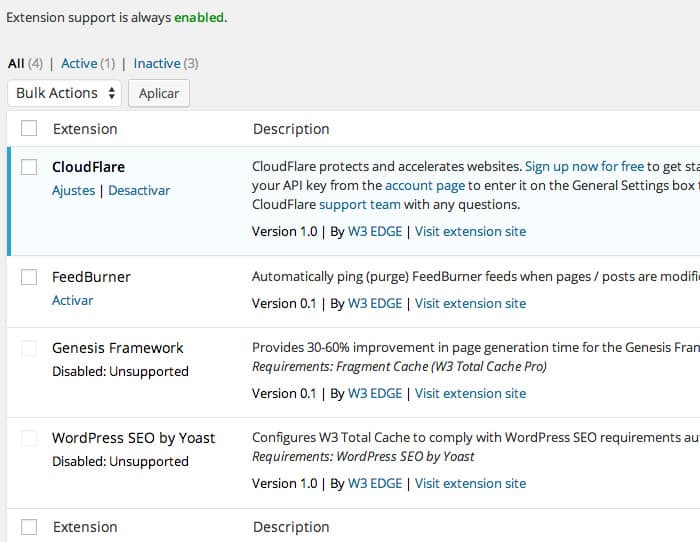Open the Bulk Actions dropdown
This screenshot has width=700, height=542.
point(64,93)
